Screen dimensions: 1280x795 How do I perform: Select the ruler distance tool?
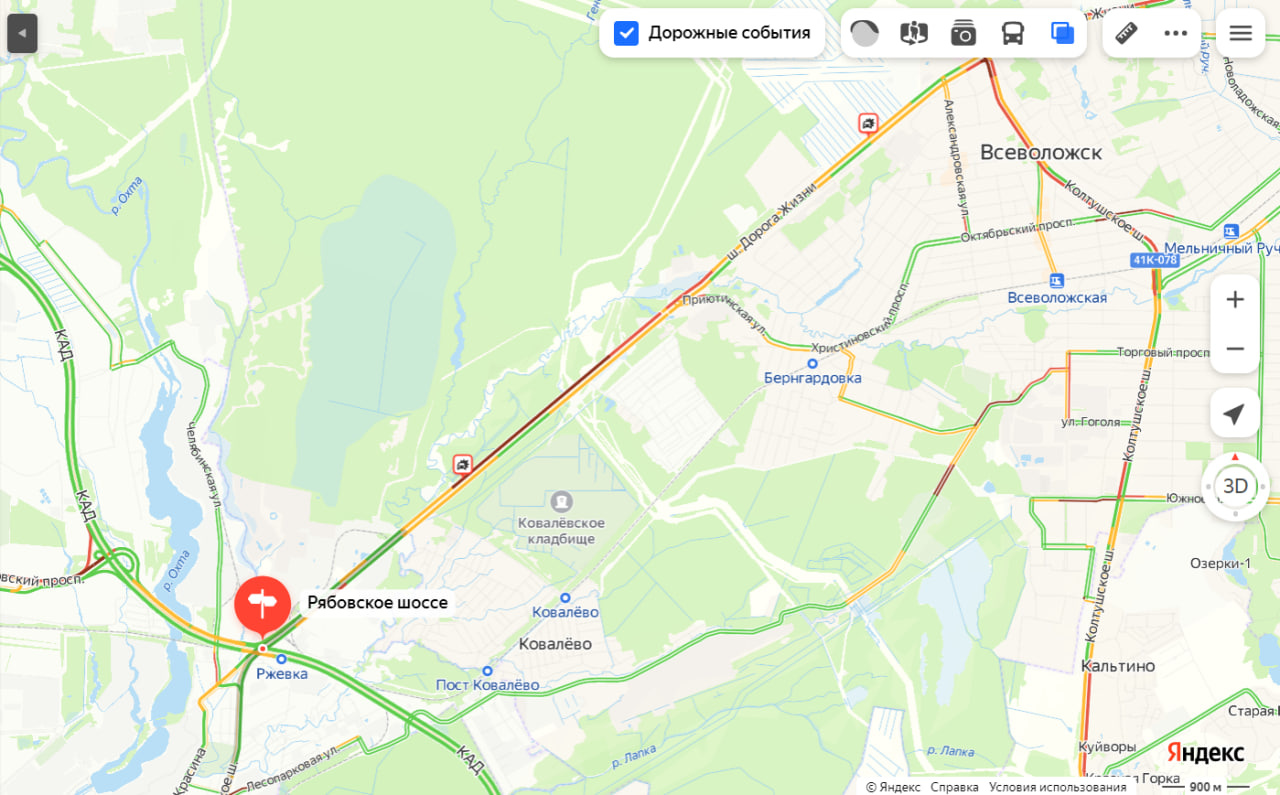1127,33
